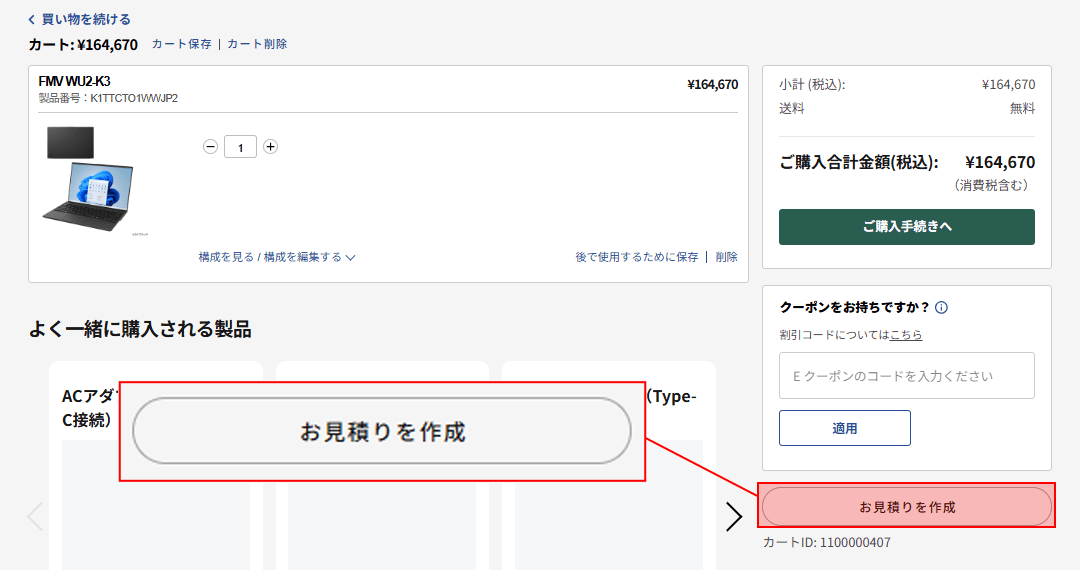Screen dimensions: 1080x570
Task: Remove item using the 削除 link
Action: 726,257
